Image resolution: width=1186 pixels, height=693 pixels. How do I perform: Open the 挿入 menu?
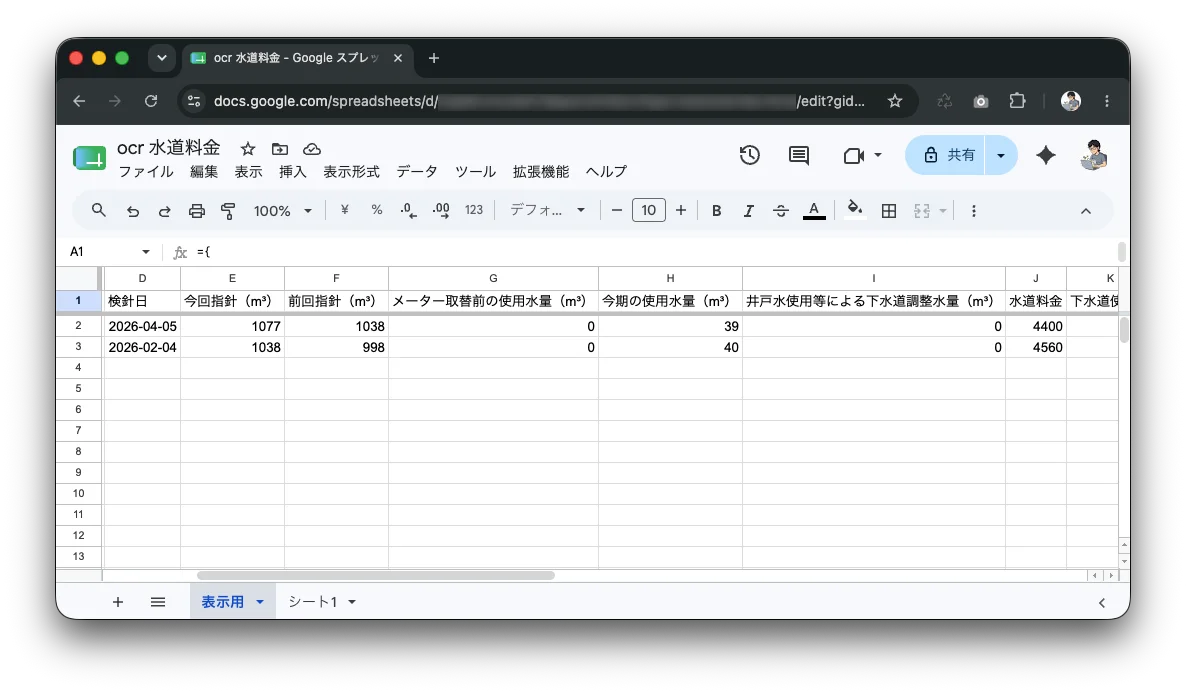click(293, 172)
